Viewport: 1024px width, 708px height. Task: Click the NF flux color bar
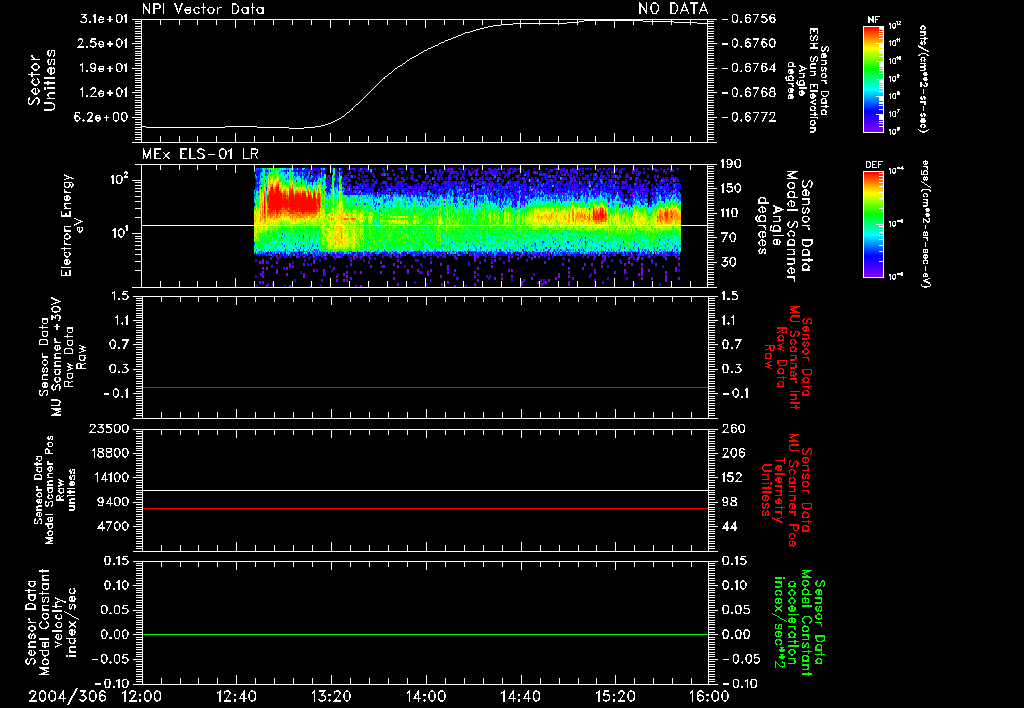874,78
